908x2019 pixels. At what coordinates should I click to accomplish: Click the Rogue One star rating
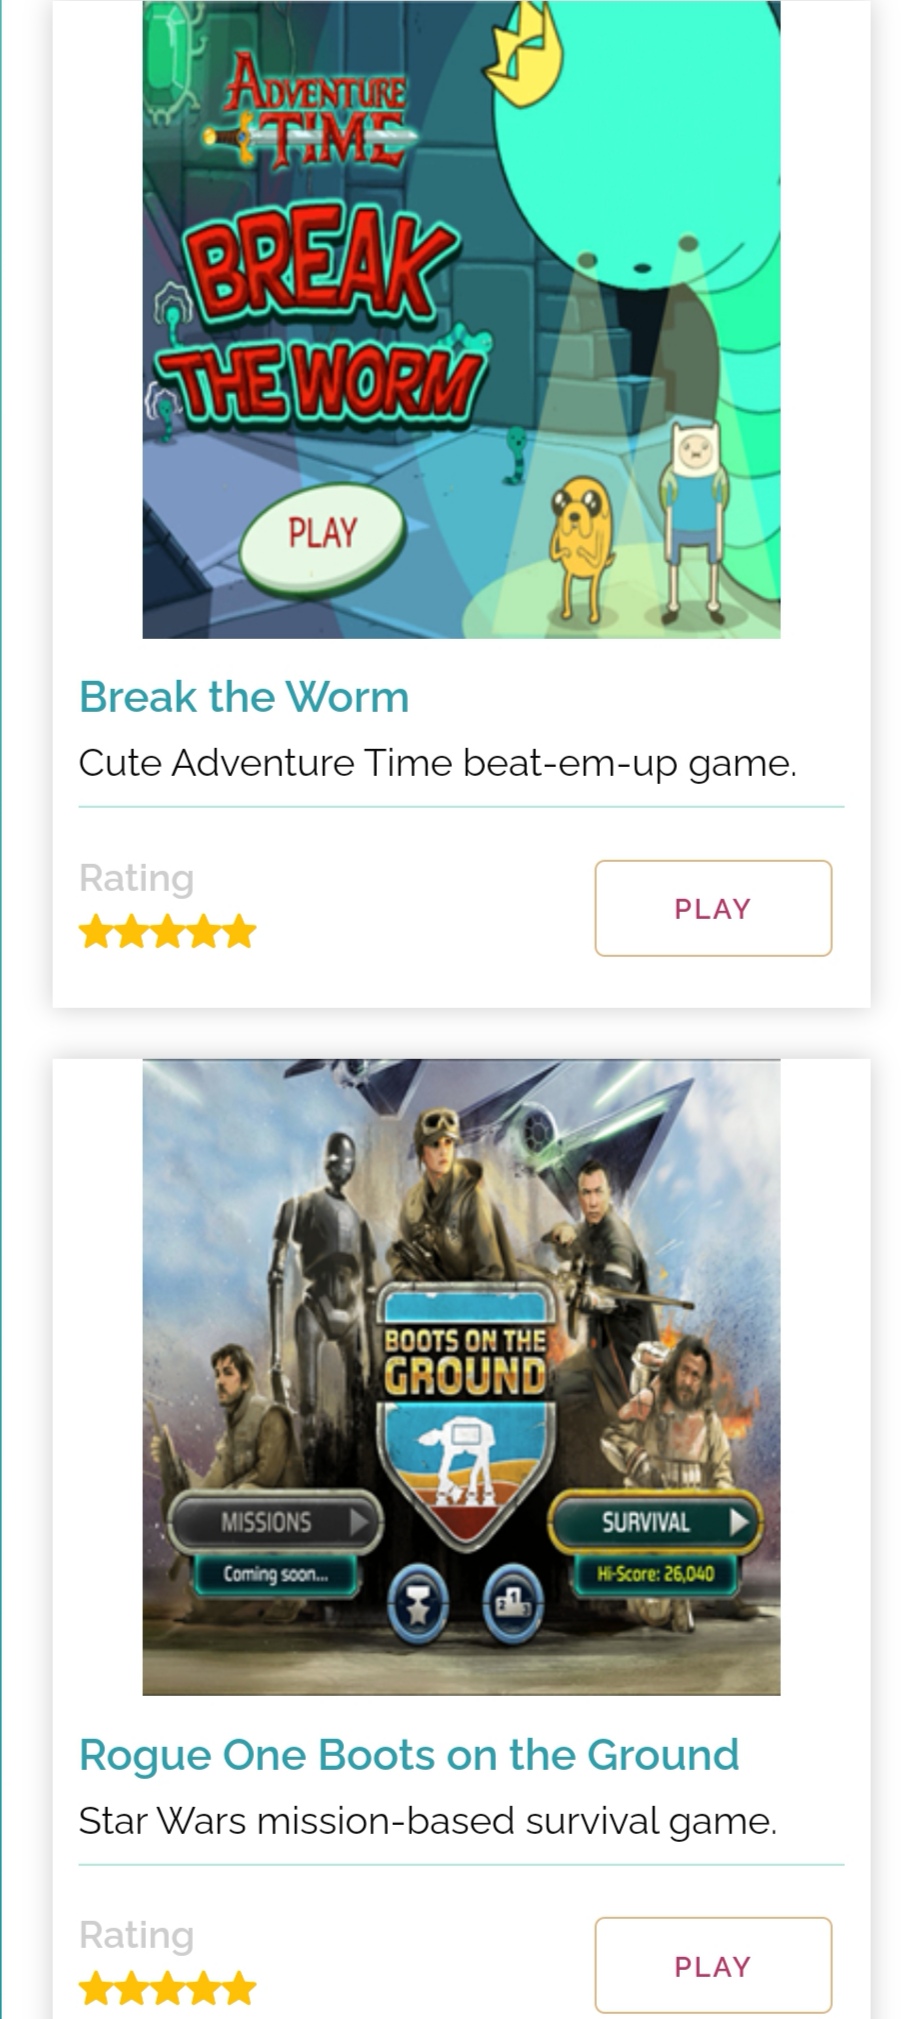point(167,1988)
